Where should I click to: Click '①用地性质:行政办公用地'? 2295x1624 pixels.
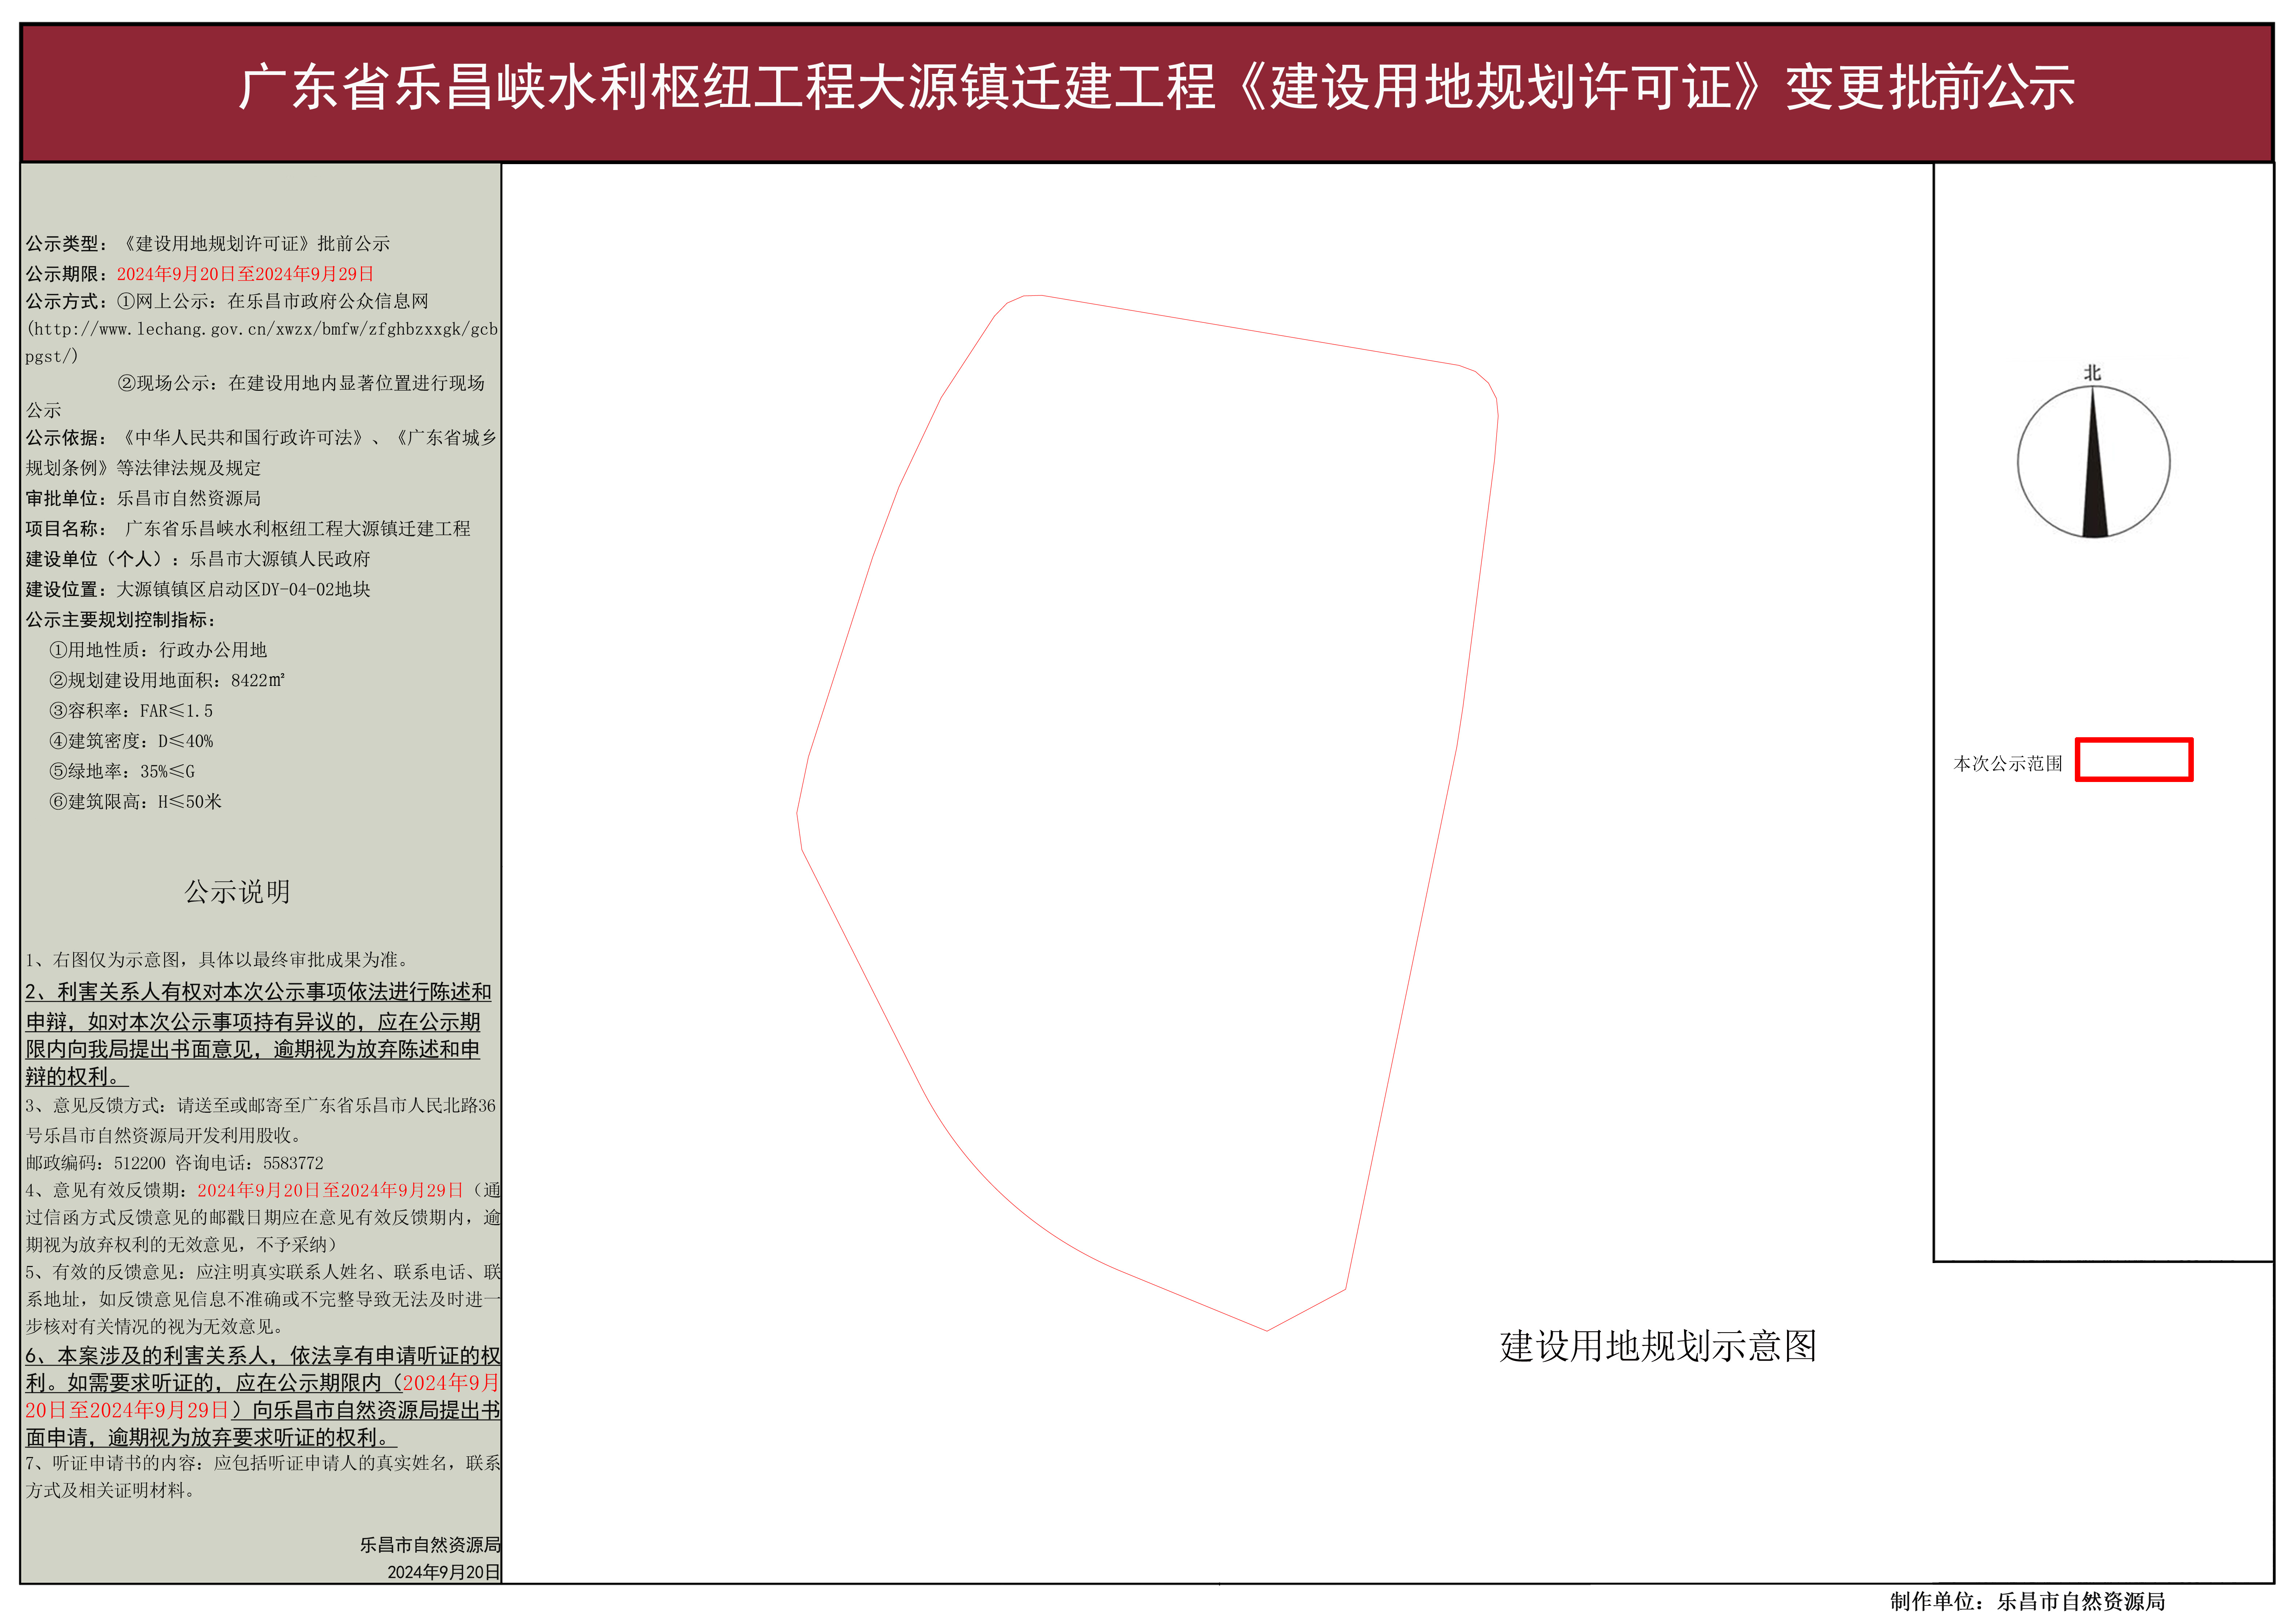pos(158,650)
